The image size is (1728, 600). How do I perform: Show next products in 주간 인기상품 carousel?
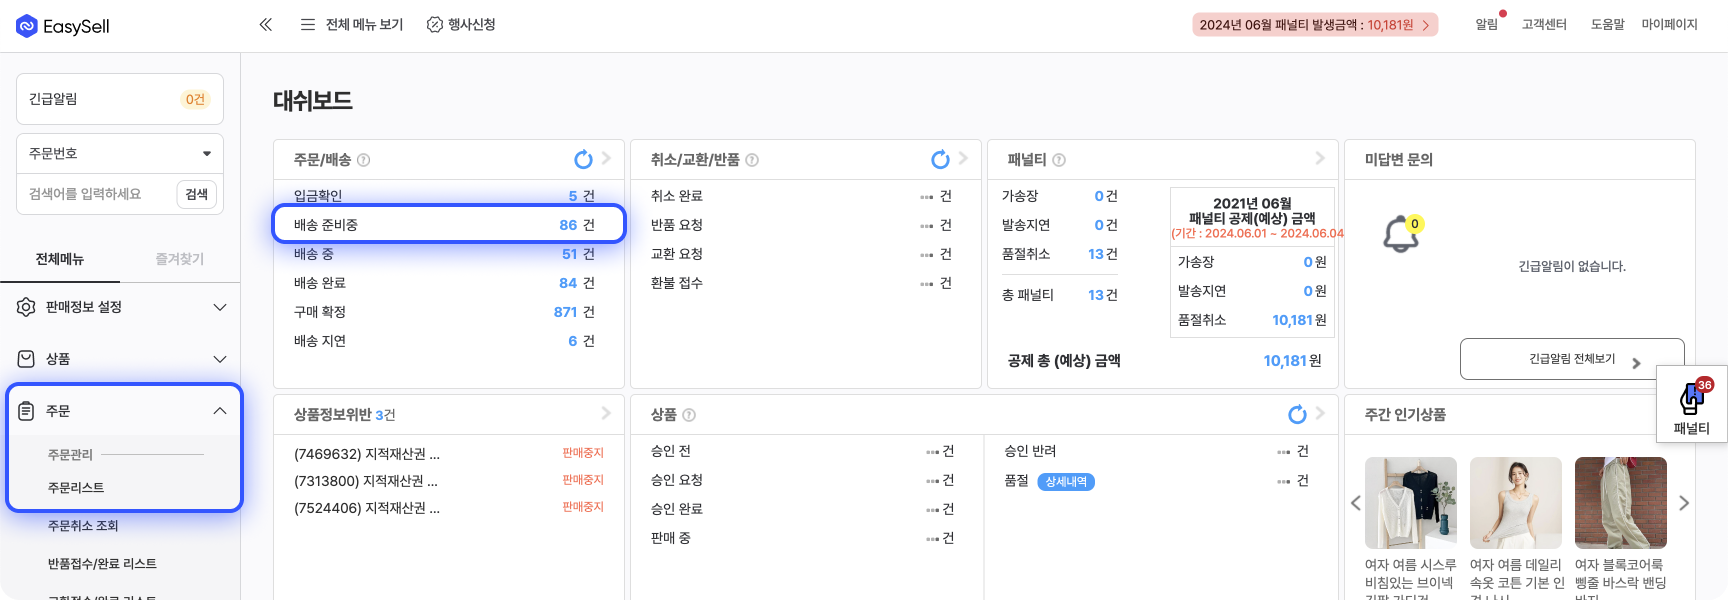pos(1684,503)
